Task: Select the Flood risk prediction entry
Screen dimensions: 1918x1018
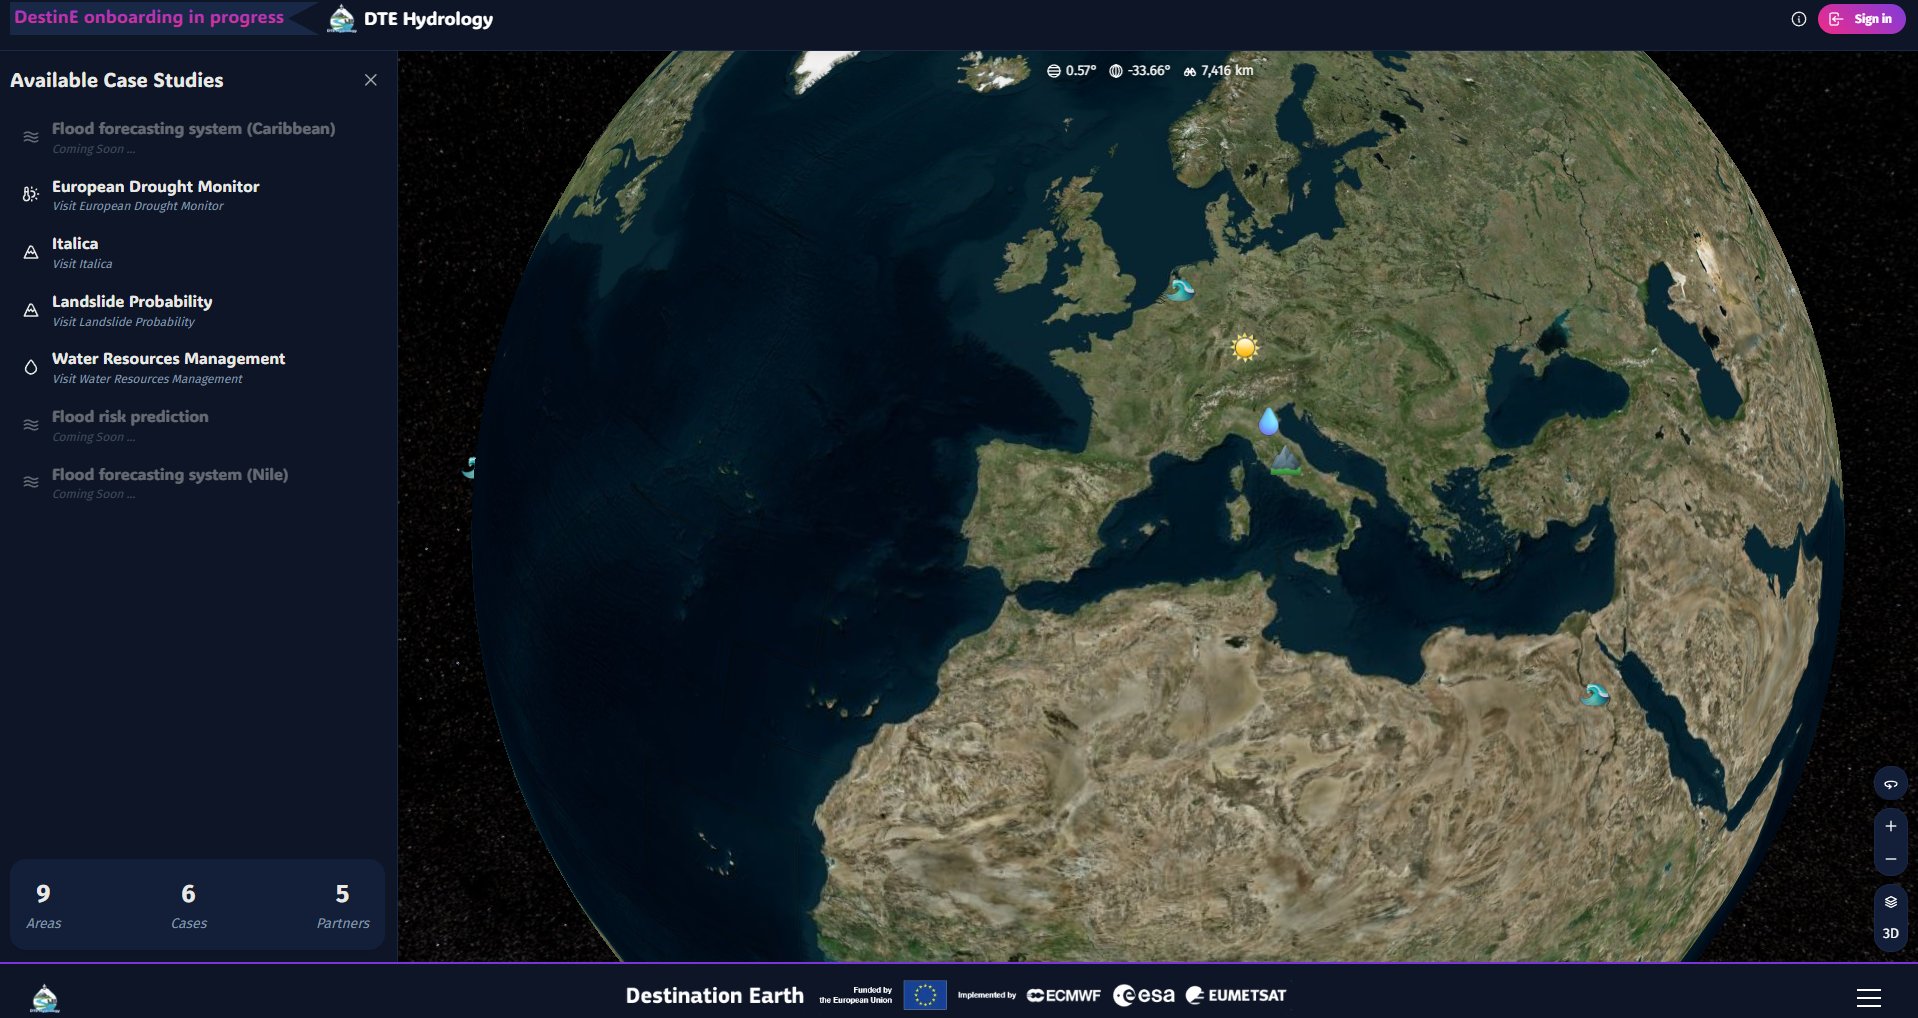Action: (198, 426)
